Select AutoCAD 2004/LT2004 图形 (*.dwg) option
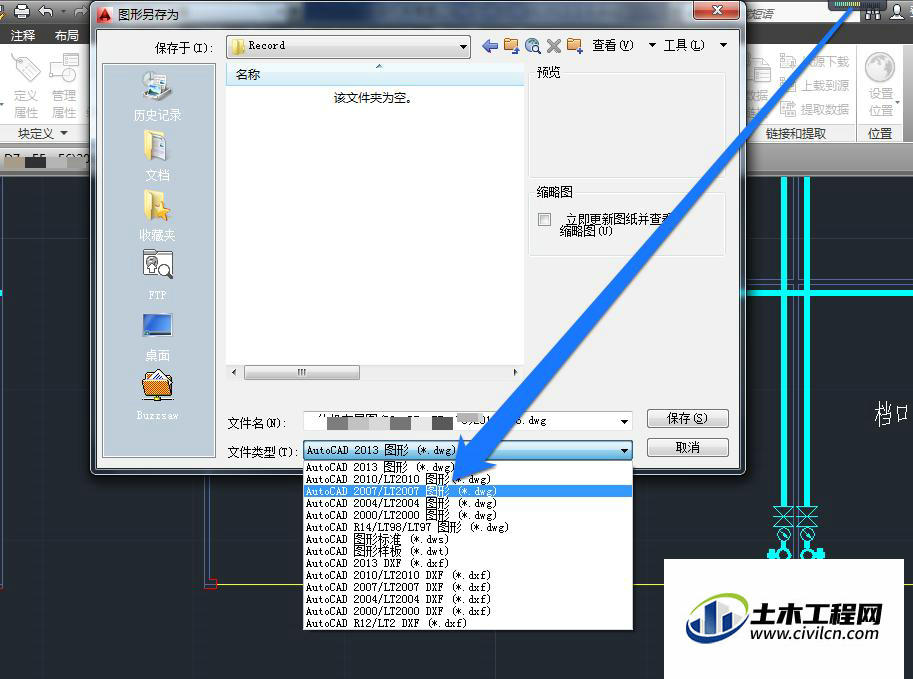The width and height of the screenshot is (913, 679). coord(468,503)
